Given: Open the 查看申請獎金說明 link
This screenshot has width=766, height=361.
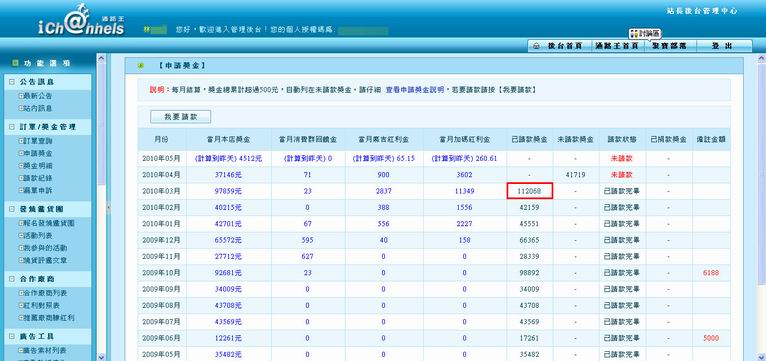Looking at the screenshot, I should click(x=415, y=90).
